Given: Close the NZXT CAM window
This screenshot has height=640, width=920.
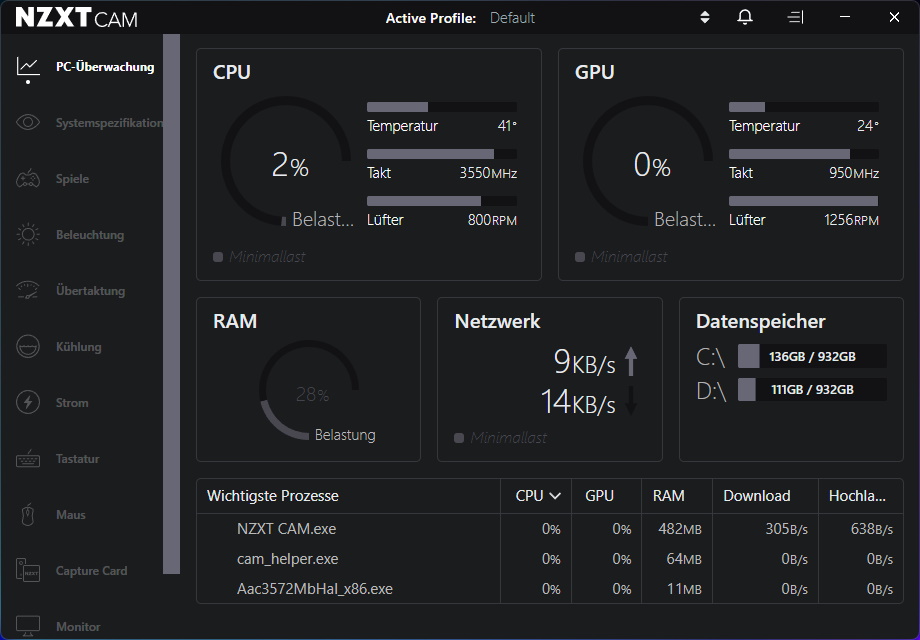Looking at the screenshot, I should 894,17.
